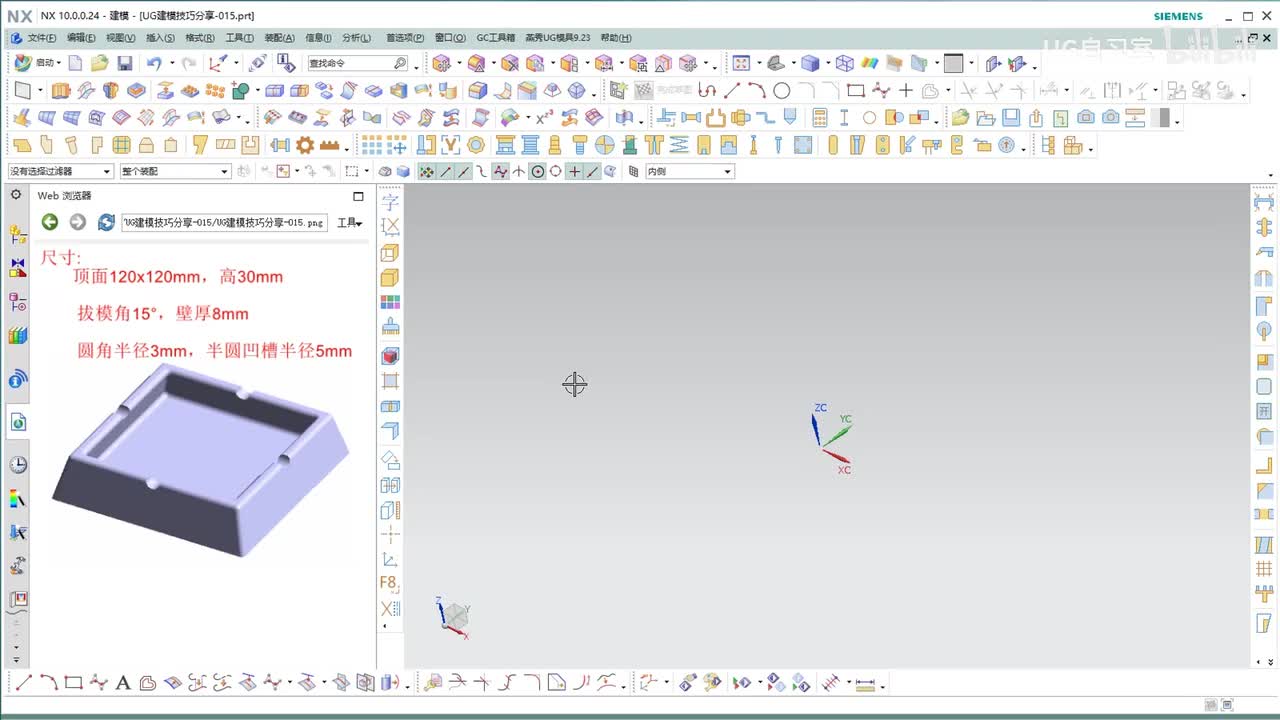Expand the rectangle selection mode dropdown arrow
The image size is (1280, 720).
pyautogui.click(x=366, y=172)
